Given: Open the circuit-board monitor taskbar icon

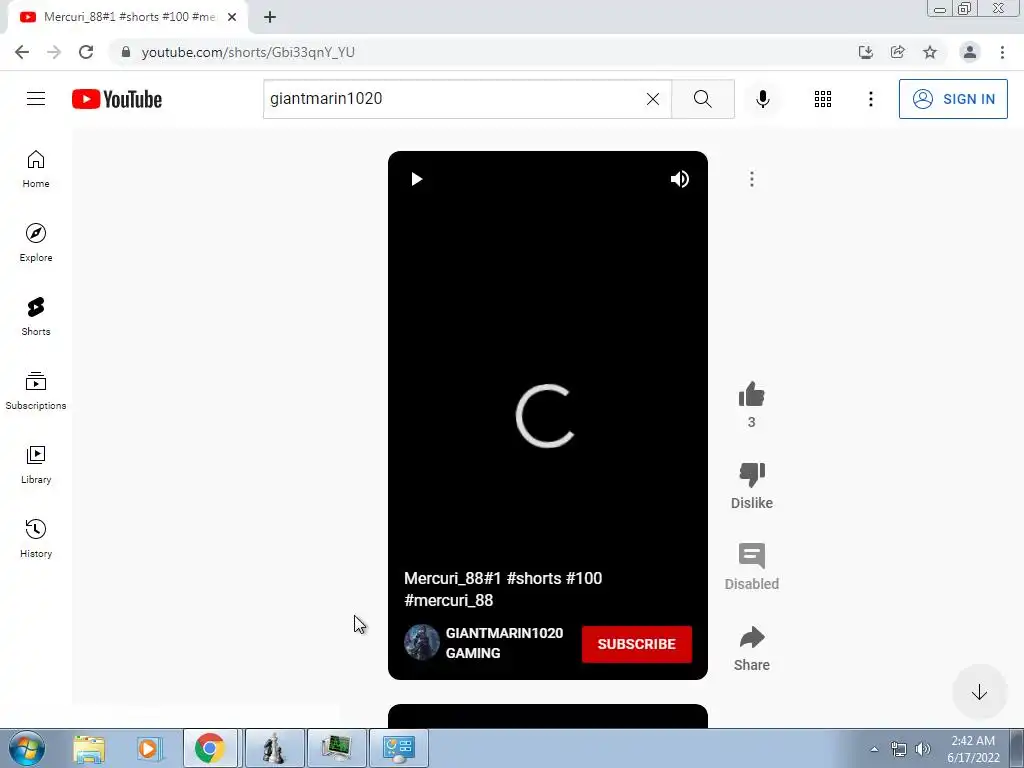Looking at the screenshot, I should (x=336, y=748).
